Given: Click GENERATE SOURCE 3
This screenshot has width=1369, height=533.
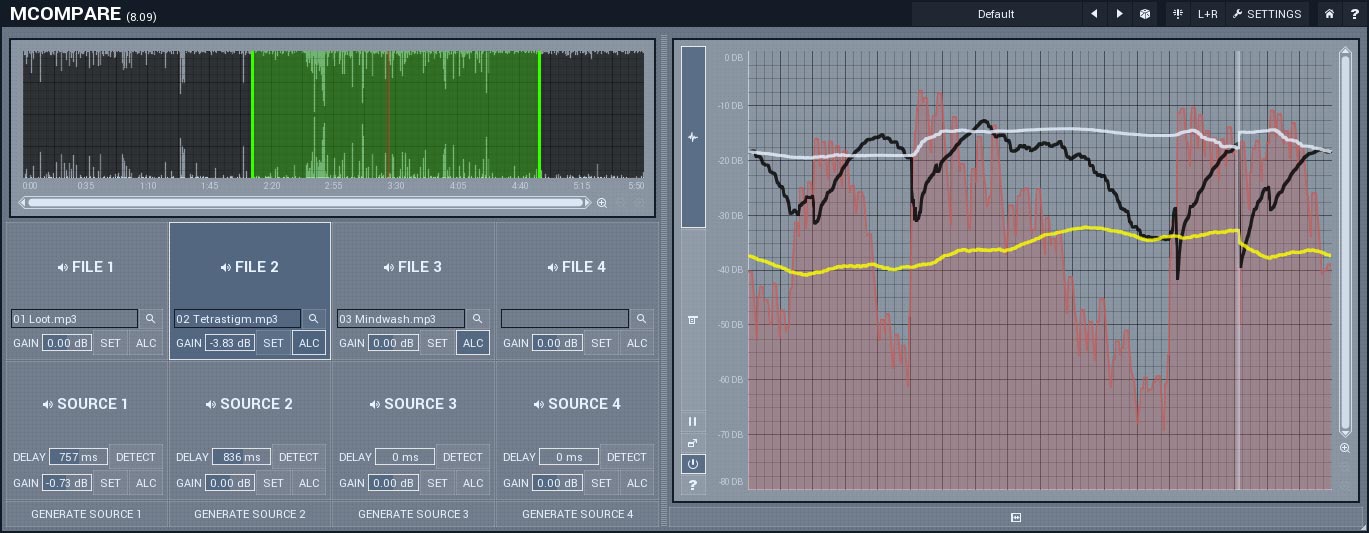Looking at the screenshot, I should (x=413, y=514).
